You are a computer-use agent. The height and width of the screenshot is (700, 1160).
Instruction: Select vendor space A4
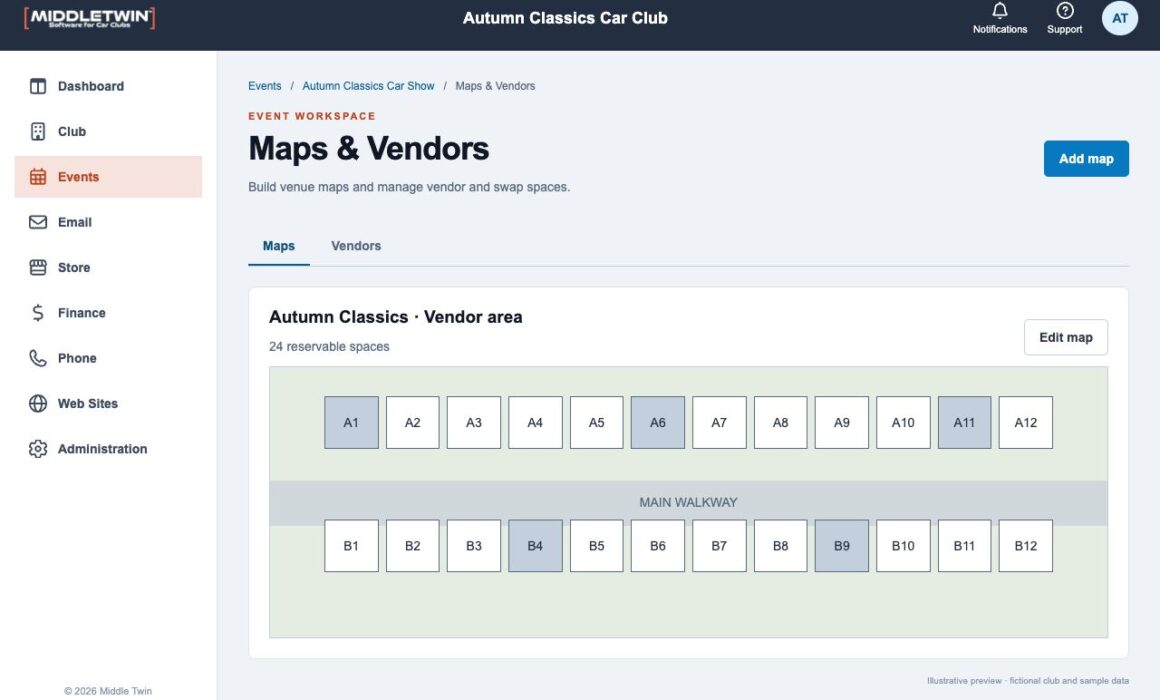536,423
